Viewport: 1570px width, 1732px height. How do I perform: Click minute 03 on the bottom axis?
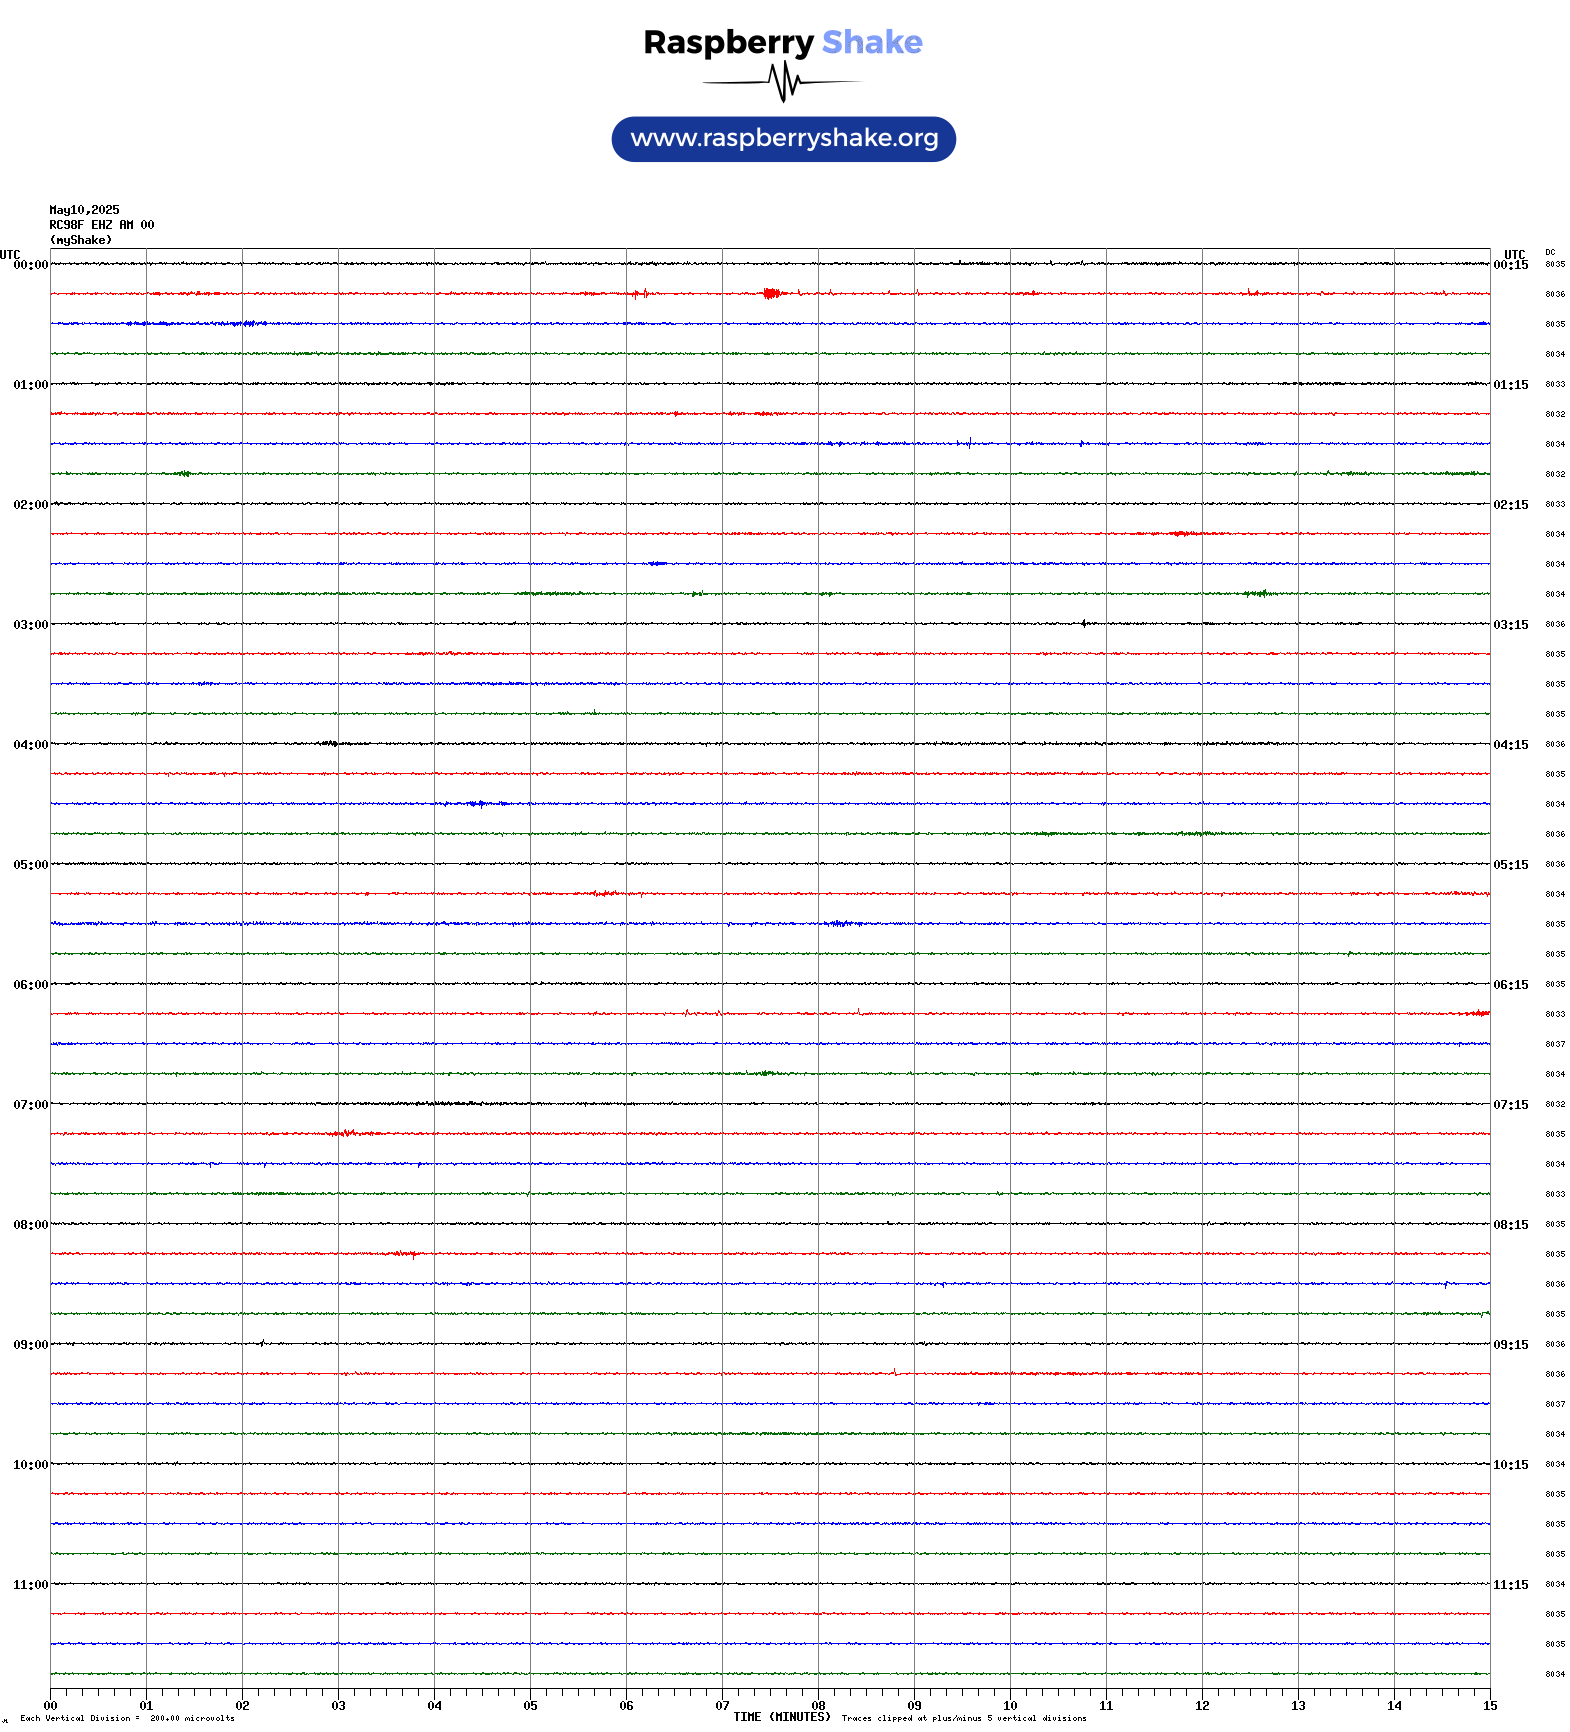[x=338, y=1706]
